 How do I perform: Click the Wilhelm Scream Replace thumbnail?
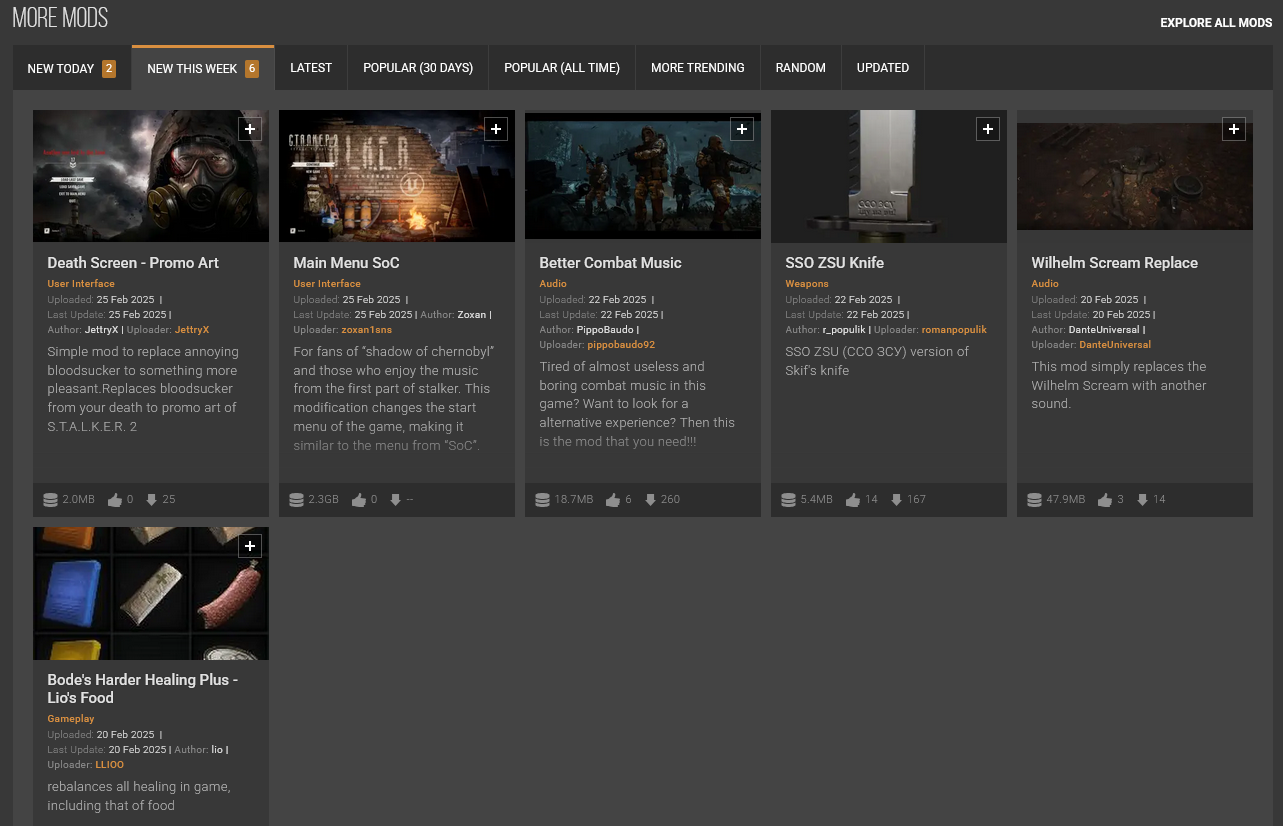coord(1135,176)
